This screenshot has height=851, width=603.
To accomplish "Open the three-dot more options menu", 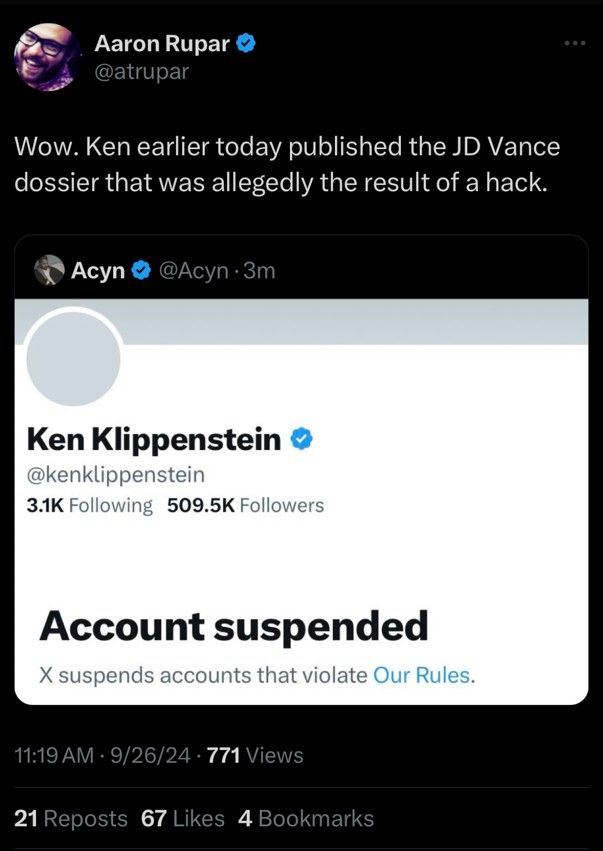I will [x=574, y=44].
